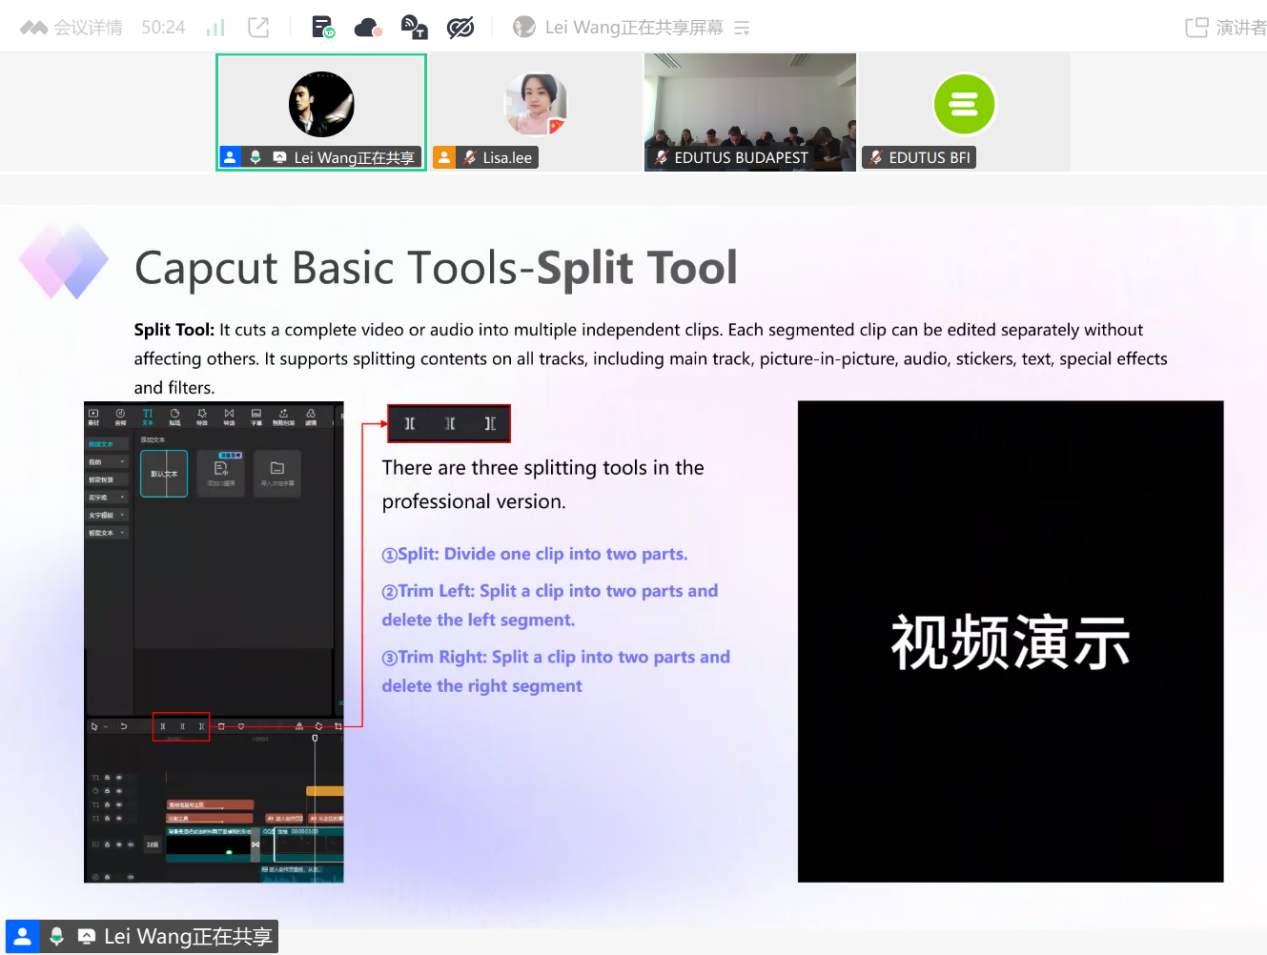This screenshot has width=1267, height=955.
Task: Toggle the sticker track eye visibility
Action: coord(119,791)
